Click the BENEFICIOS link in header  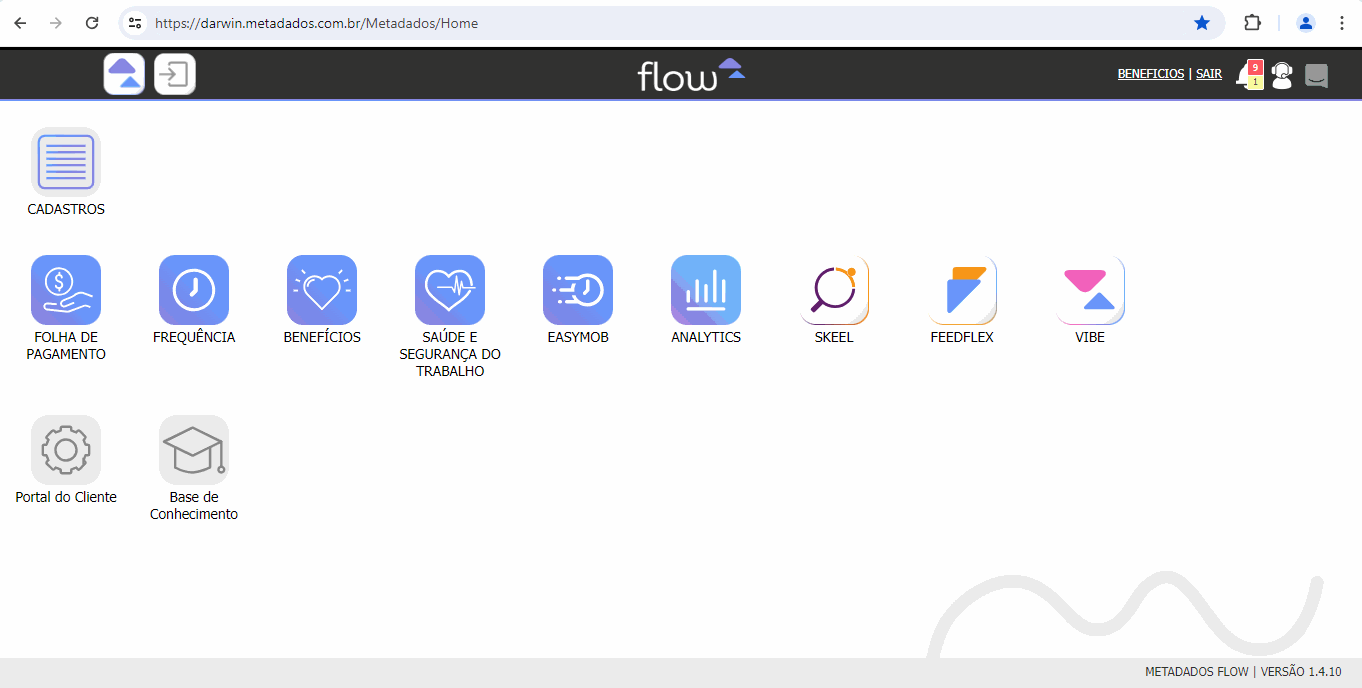click(x=1151, y=74)
